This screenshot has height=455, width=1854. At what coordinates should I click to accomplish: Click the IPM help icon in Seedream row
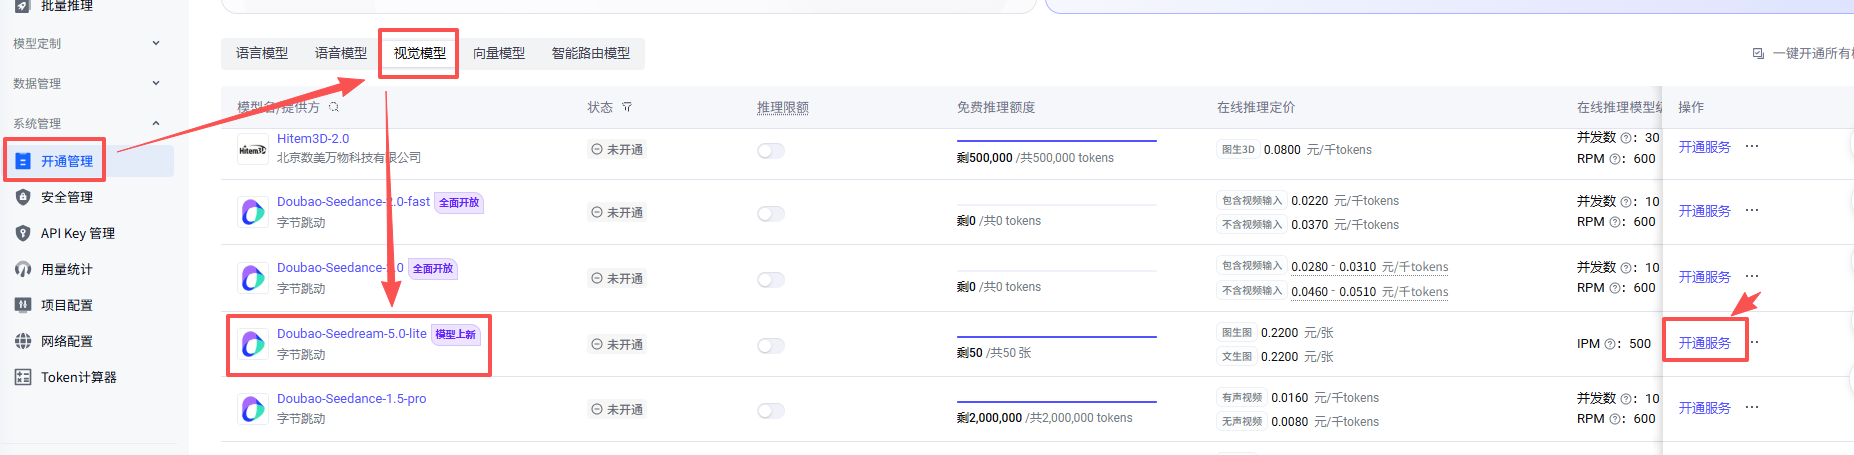pyautogui.click(x=1610, y=344)
